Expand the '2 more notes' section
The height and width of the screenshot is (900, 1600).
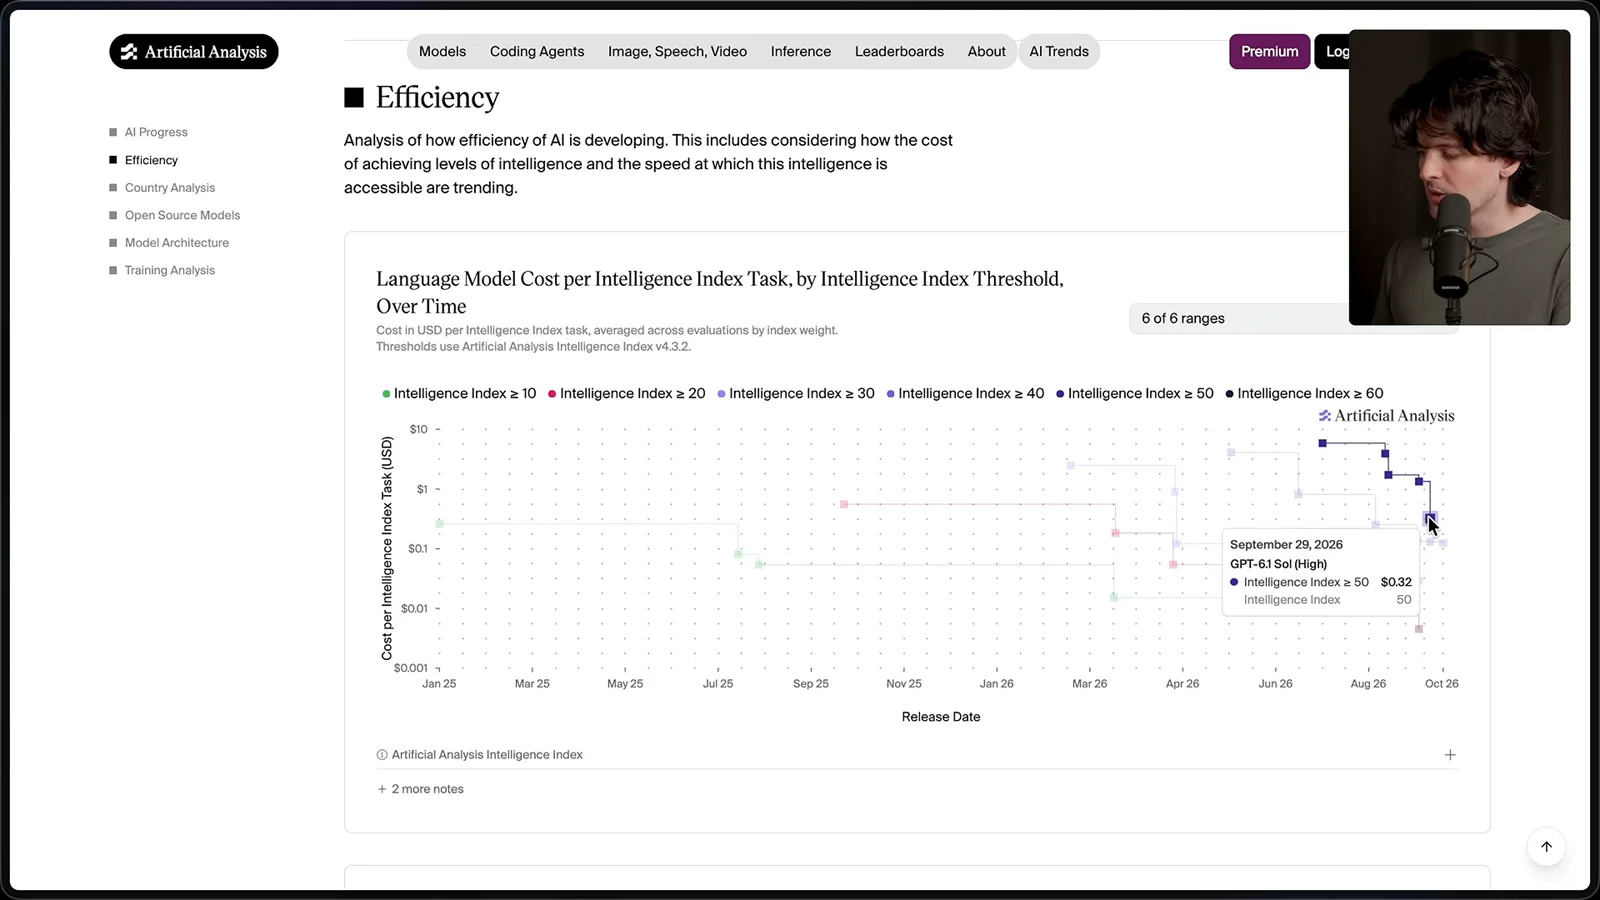pyautogui.click(x=420, y=789)
